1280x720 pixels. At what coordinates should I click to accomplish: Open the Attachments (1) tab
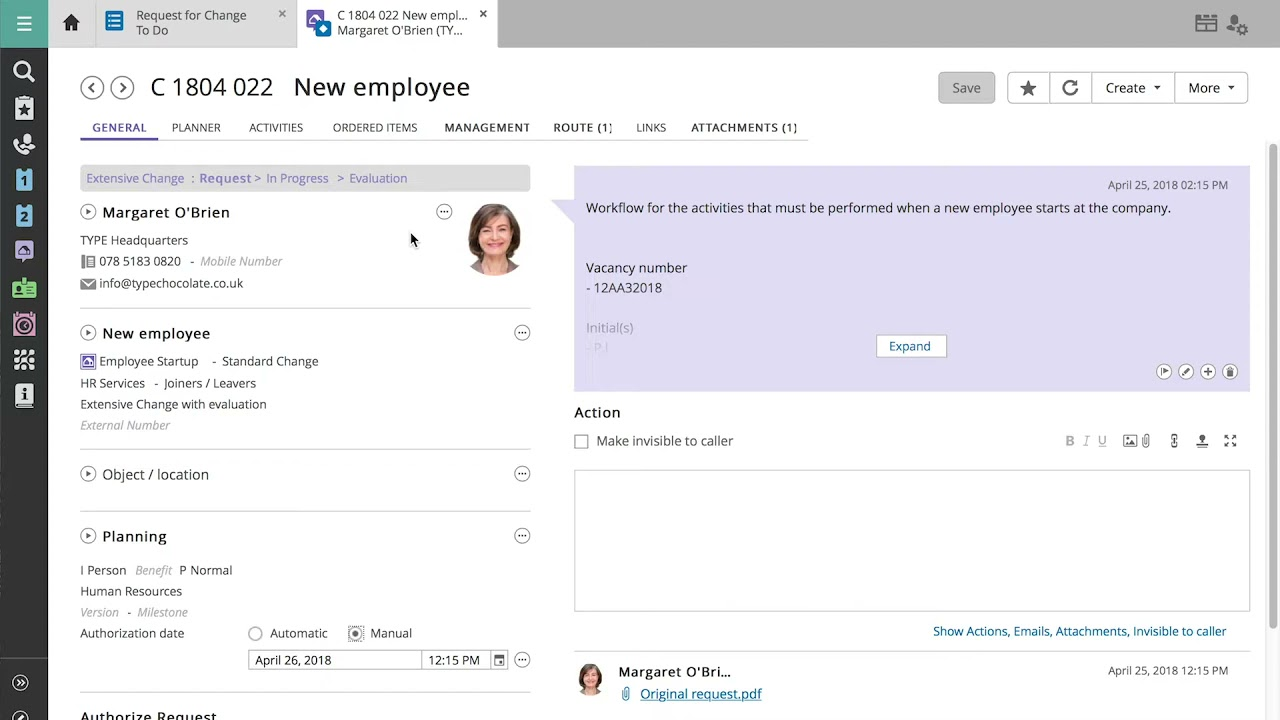[744, 128]
